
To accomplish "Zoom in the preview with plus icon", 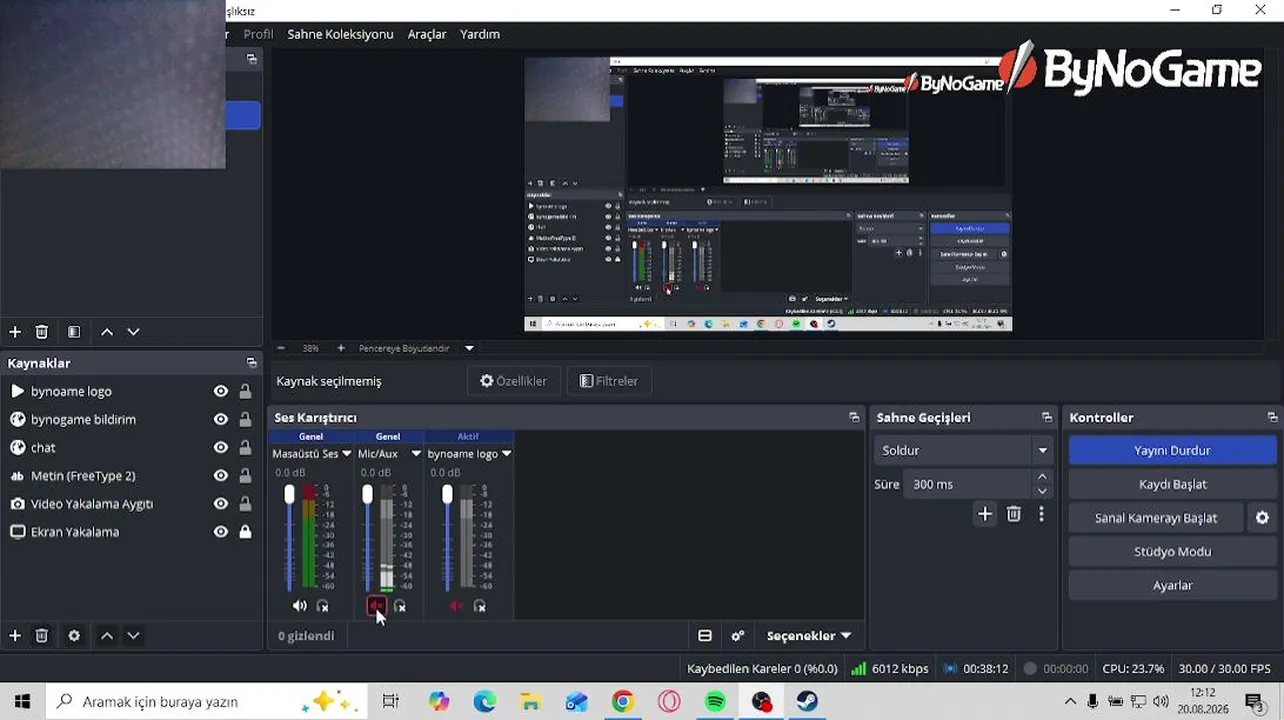I will click(x=341, y=348).
